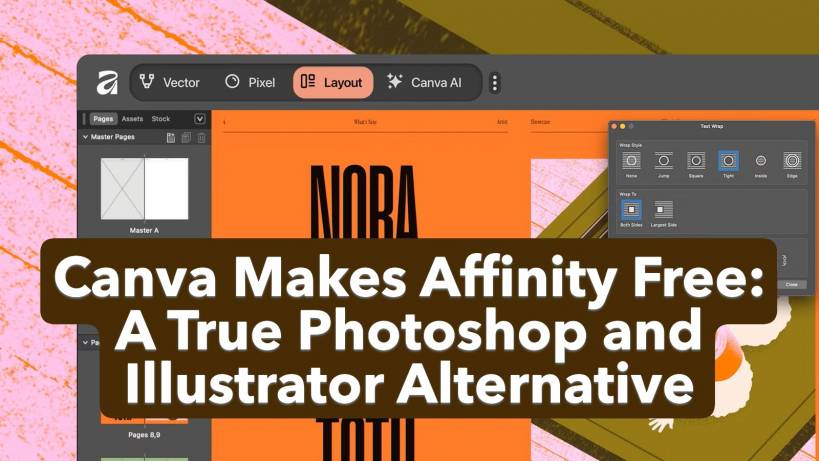Switch to the Stock tab

(x=161, y=118)
